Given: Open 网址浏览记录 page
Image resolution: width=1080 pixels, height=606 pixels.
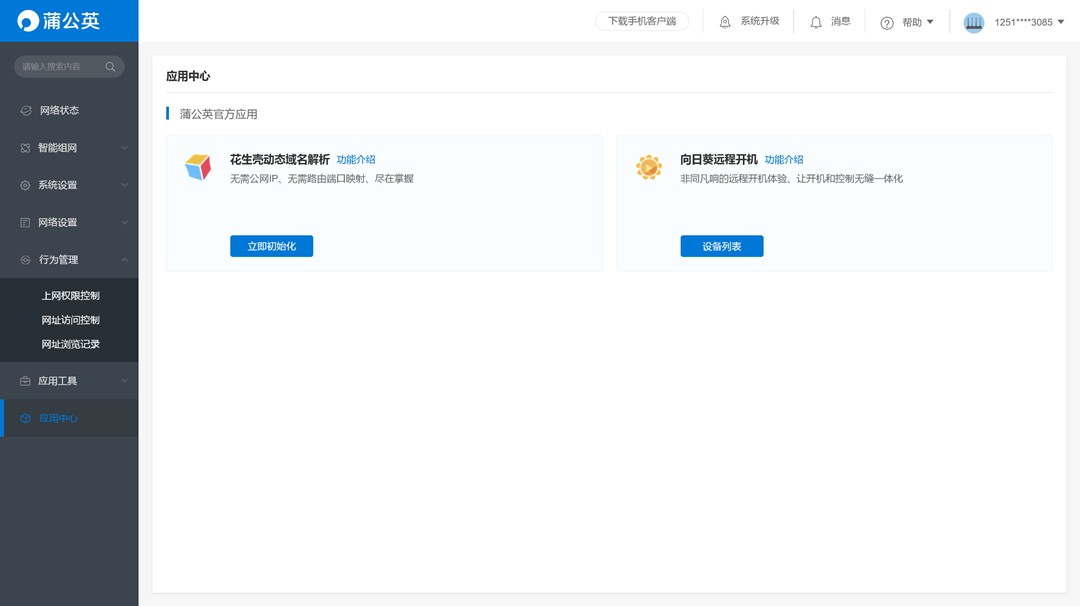Looking at the screenshot, I should 70,343.
